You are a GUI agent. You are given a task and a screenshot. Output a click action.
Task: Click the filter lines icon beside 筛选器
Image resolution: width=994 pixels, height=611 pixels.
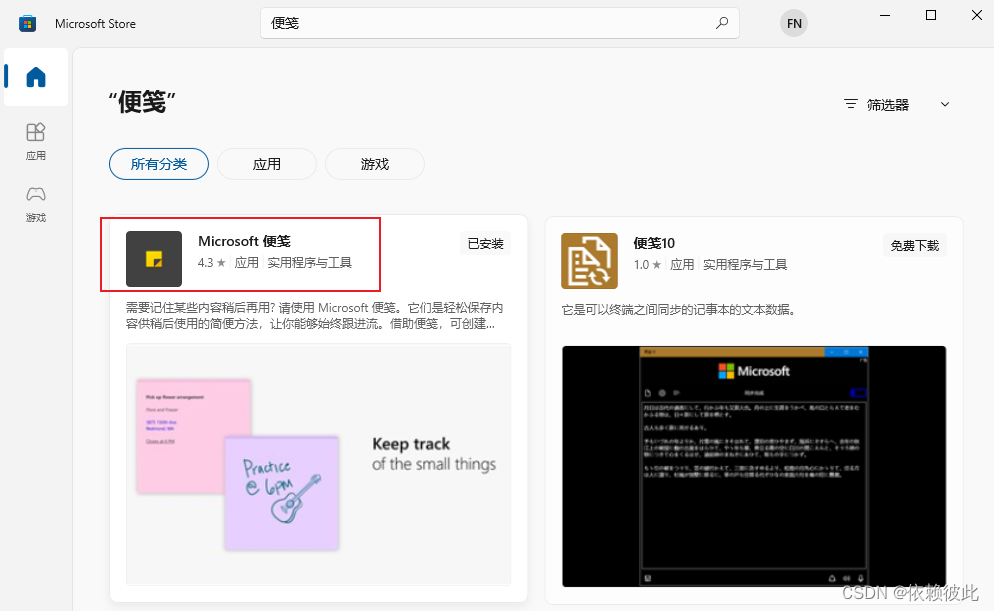pos(851,104)
